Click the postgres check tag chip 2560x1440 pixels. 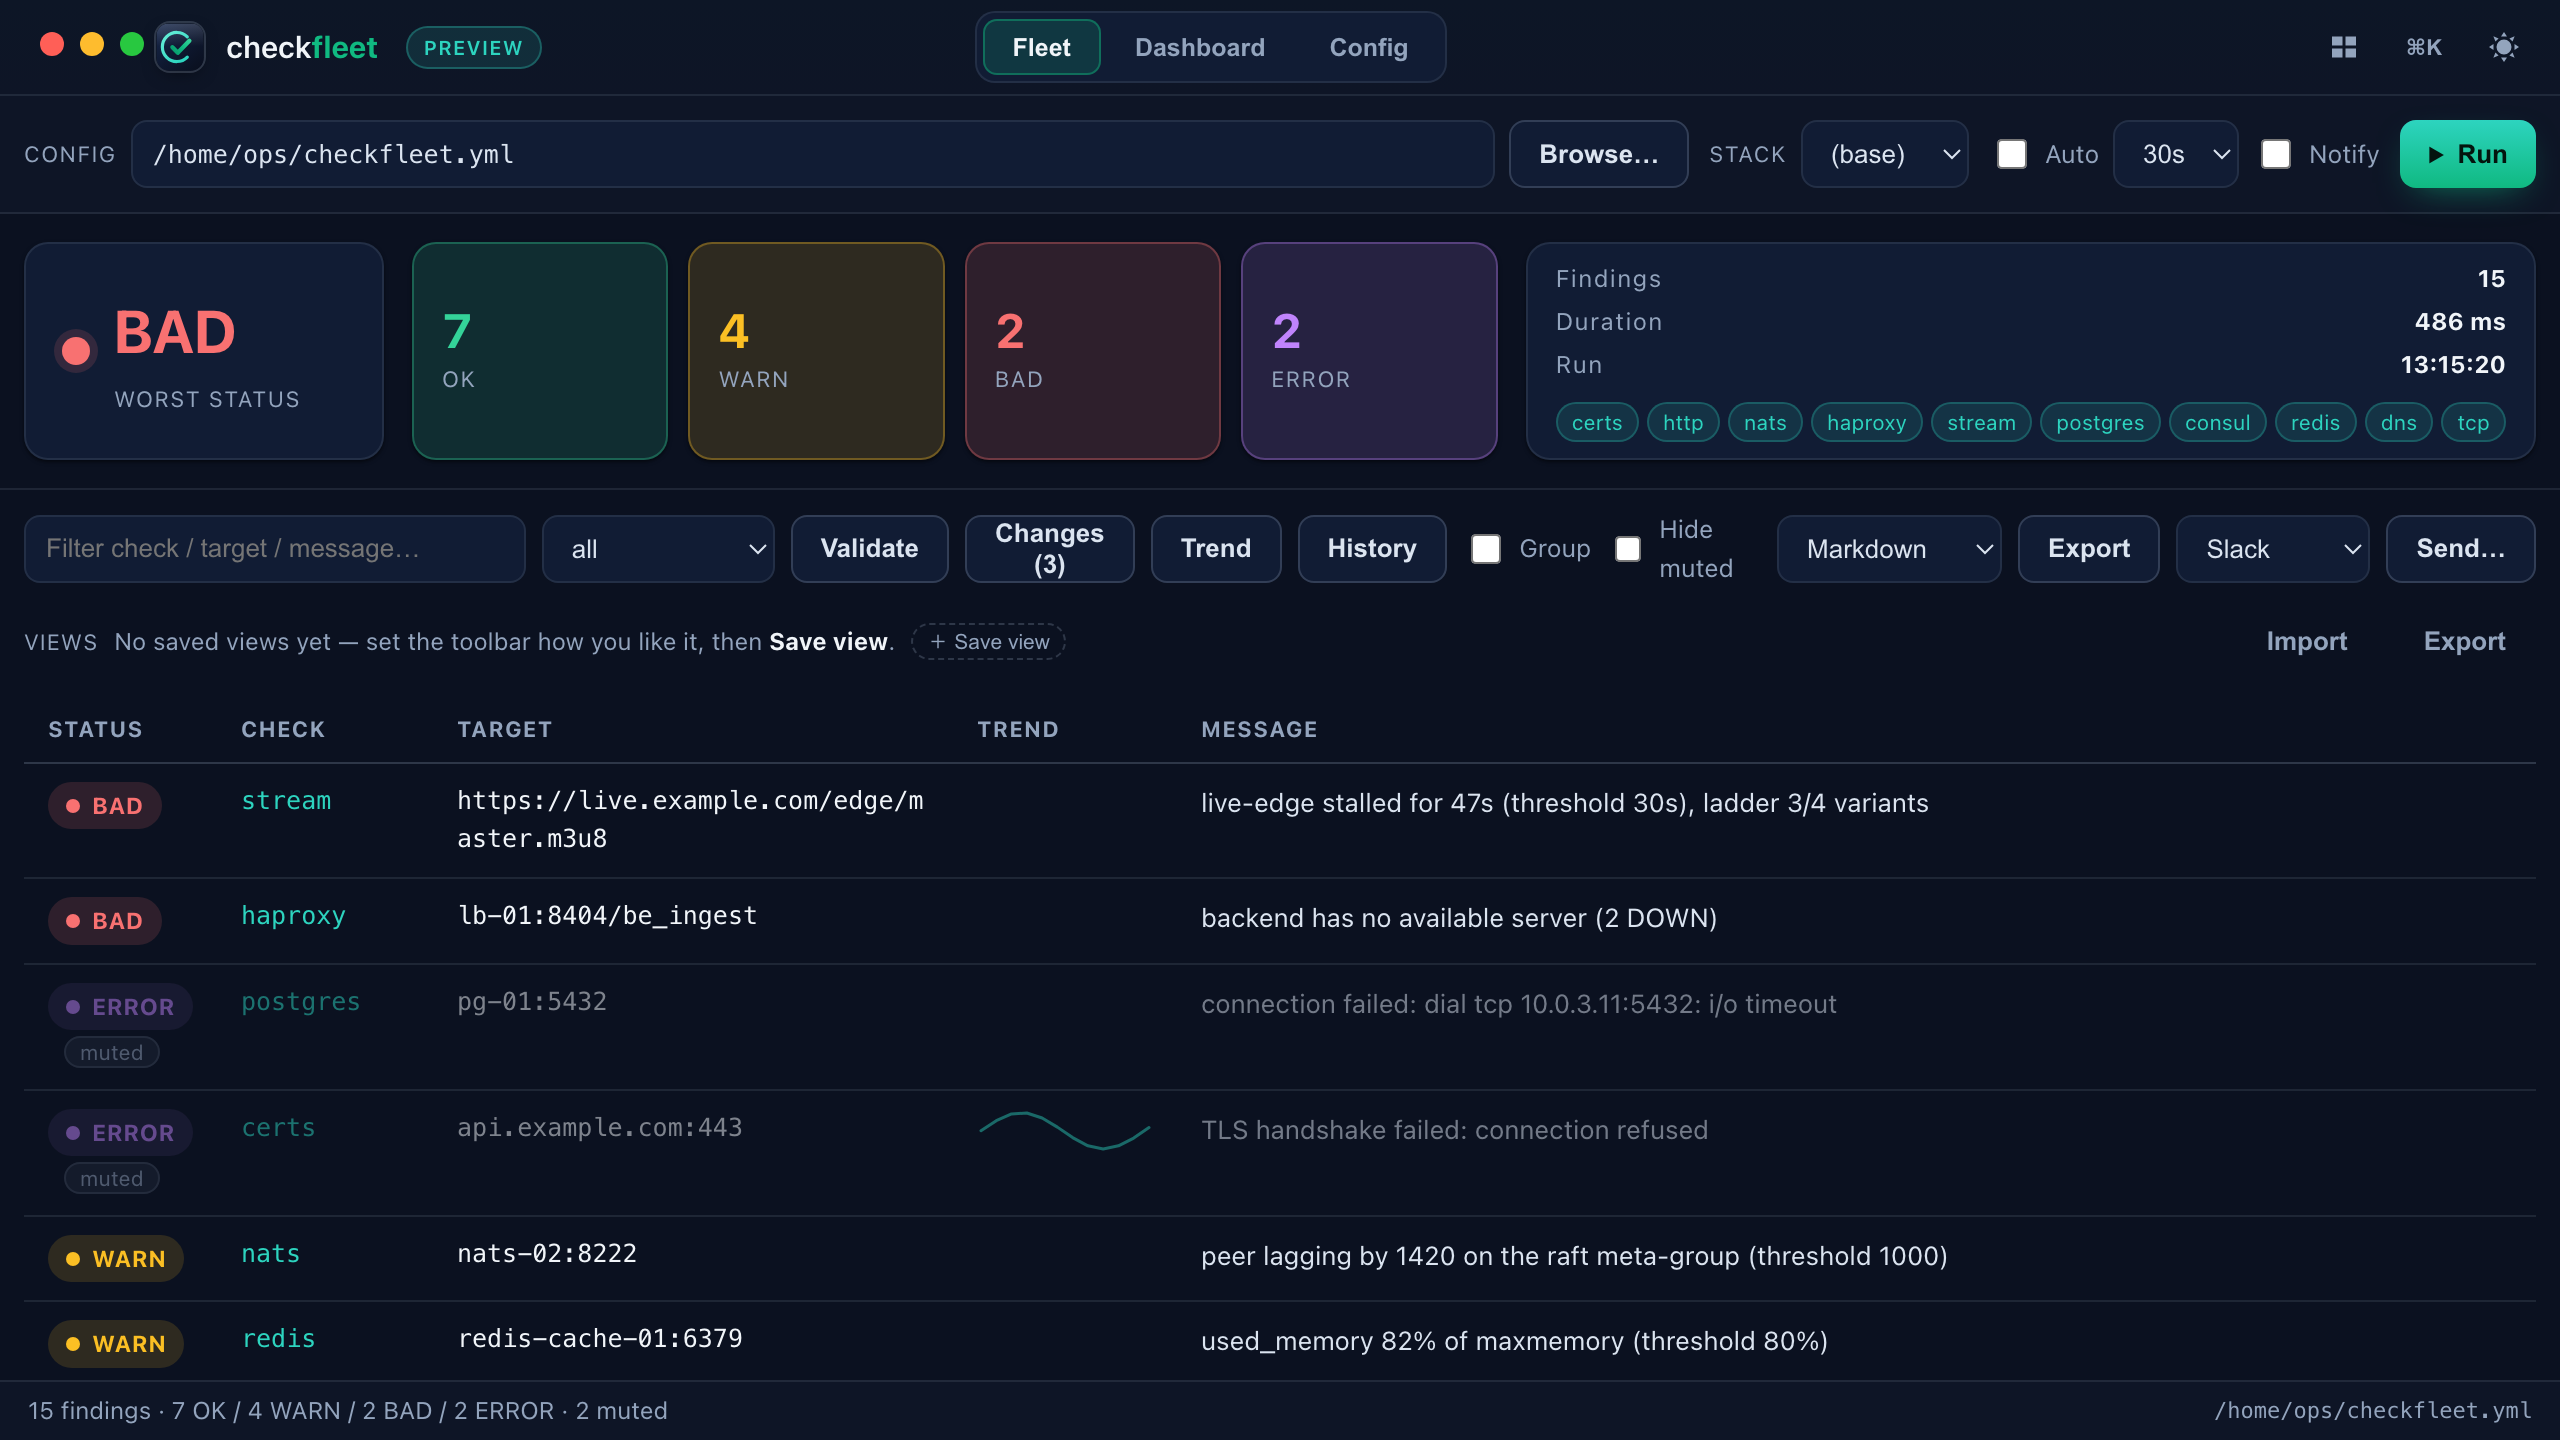[2100, 422]
